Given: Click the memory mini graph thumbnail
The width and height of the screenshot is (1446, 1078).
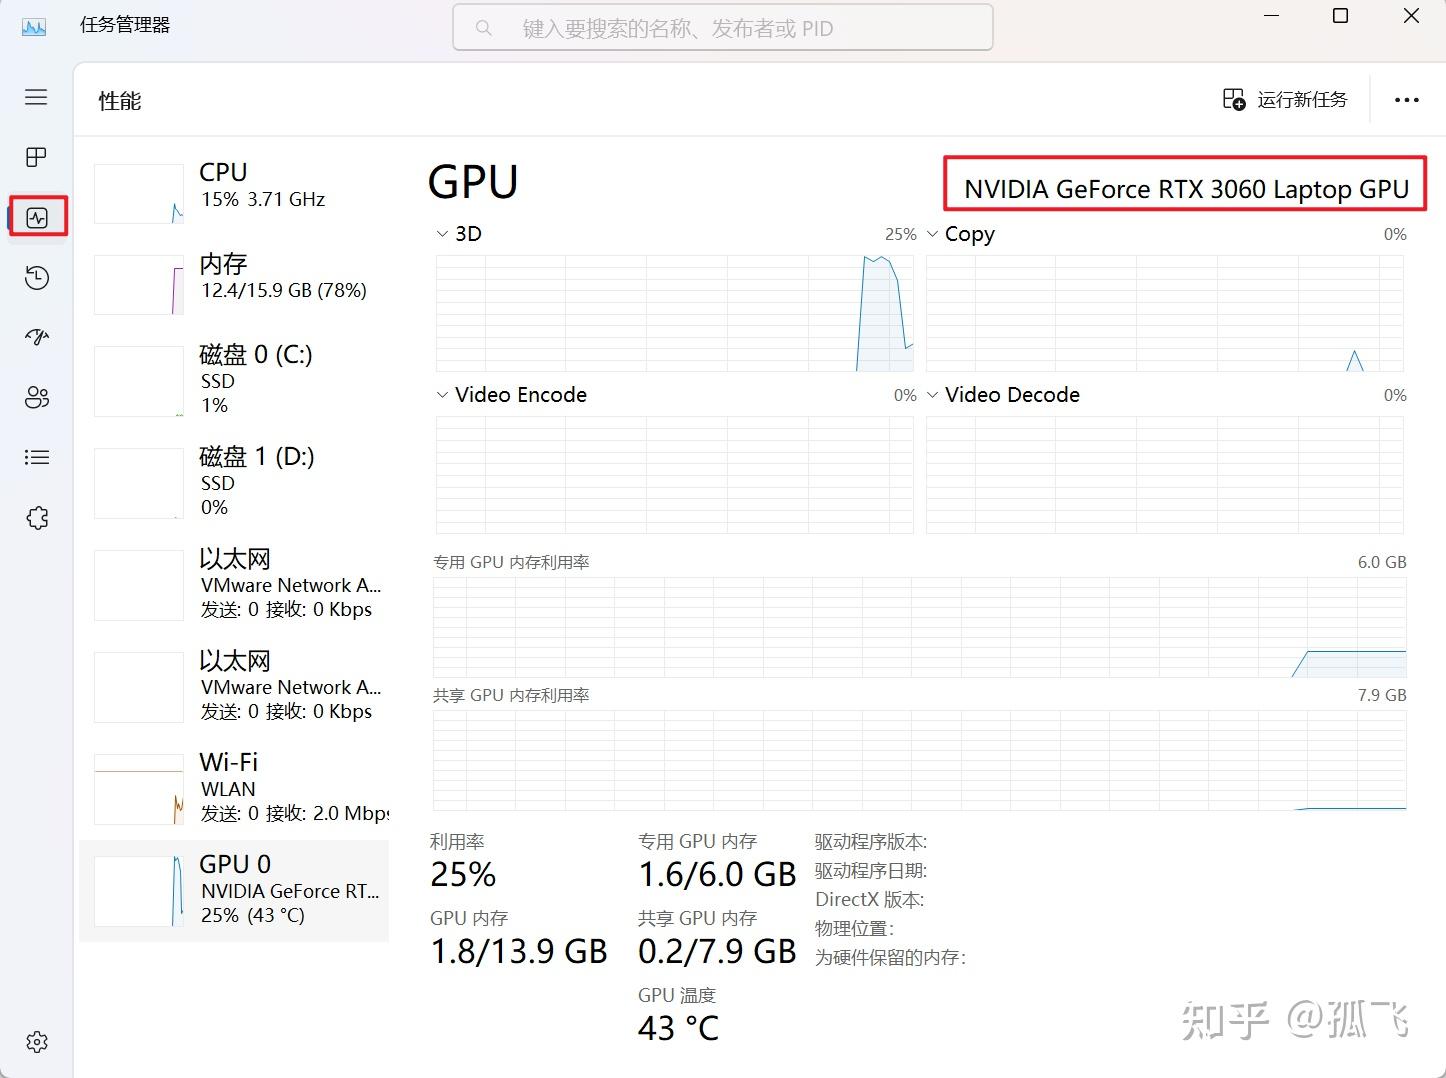Looking at the screenshot, I should [x=139, y=285].
